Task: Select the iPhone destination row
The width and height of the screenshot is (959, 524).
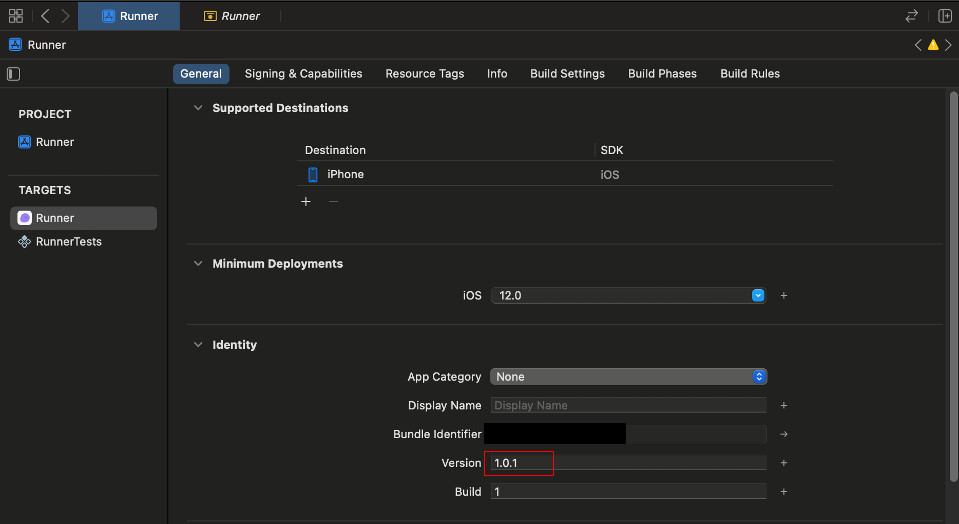Action: [565, 174]
